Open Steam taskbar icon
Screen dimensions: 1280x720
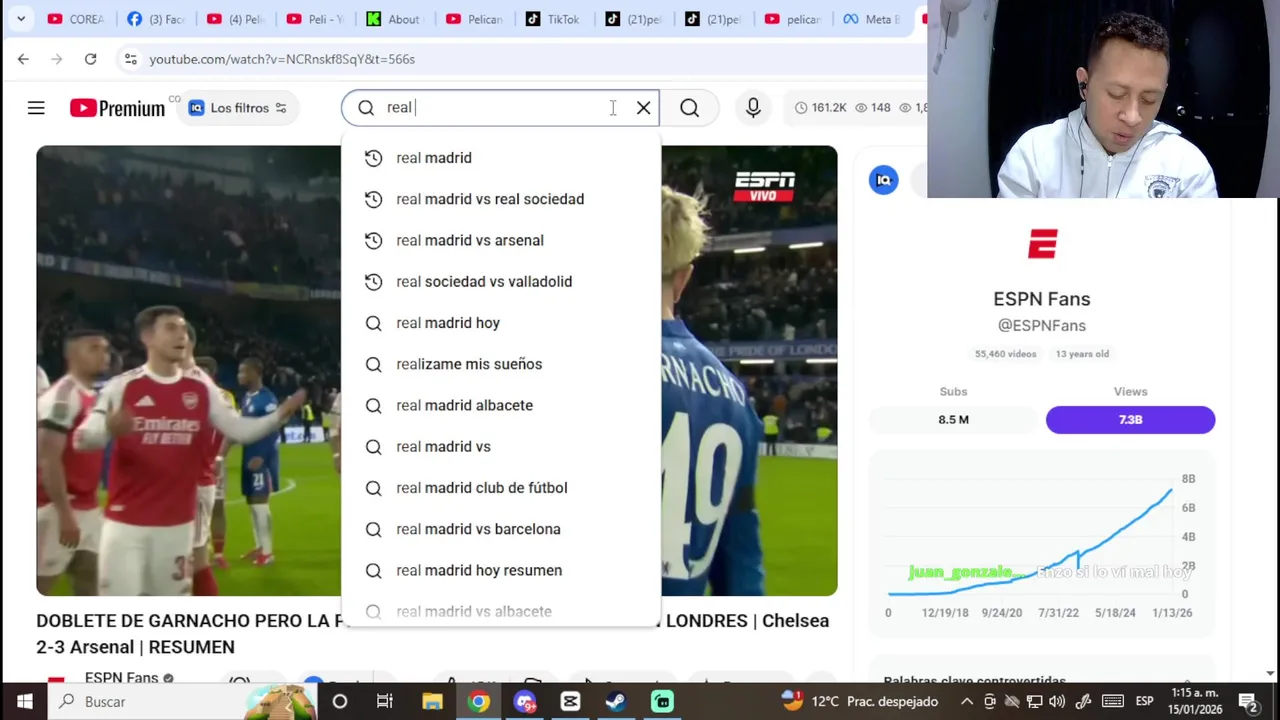[x=616, y=702]
